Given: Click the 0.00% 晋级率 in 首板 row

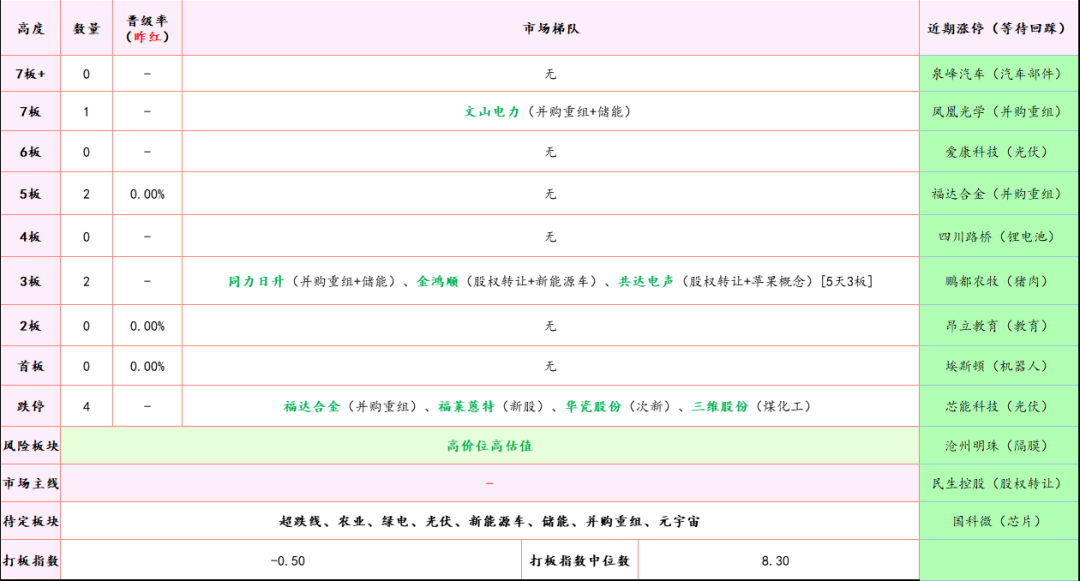Looking at the screenshot, I should click(147, 366).
